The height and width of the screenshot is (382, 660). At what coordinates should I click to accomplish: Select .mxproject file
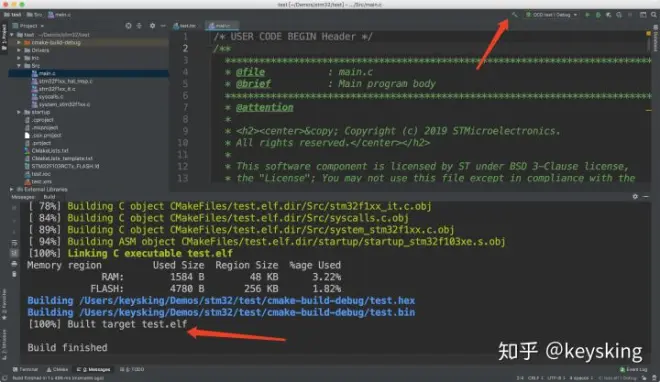click(x=41, y=127)
